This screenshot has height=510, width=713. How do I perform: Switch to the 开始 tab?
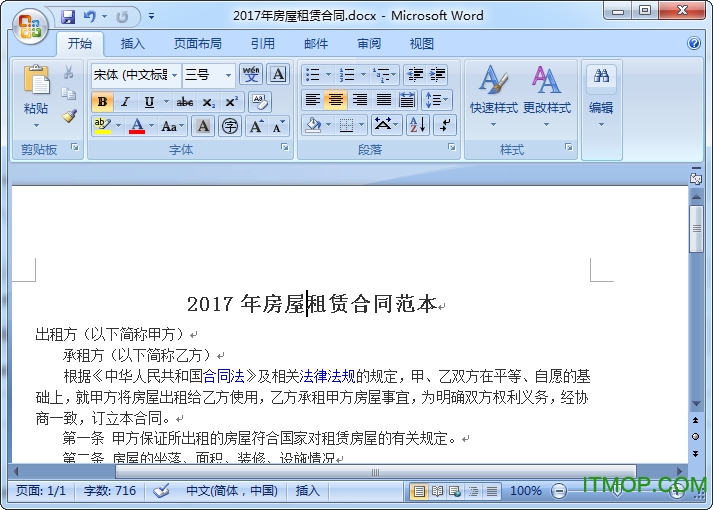80,44
